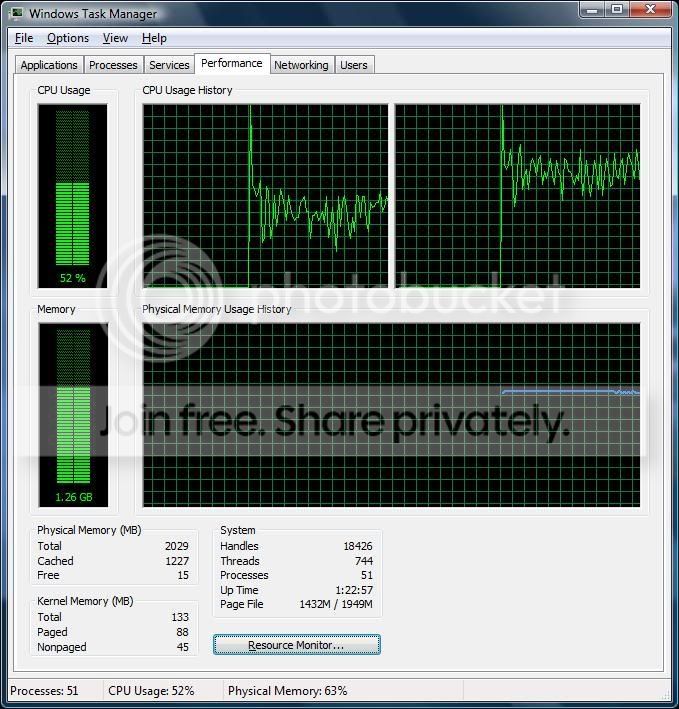Close the Task Manager window
This screenshot has width=679, height=709.
(651, 9)
